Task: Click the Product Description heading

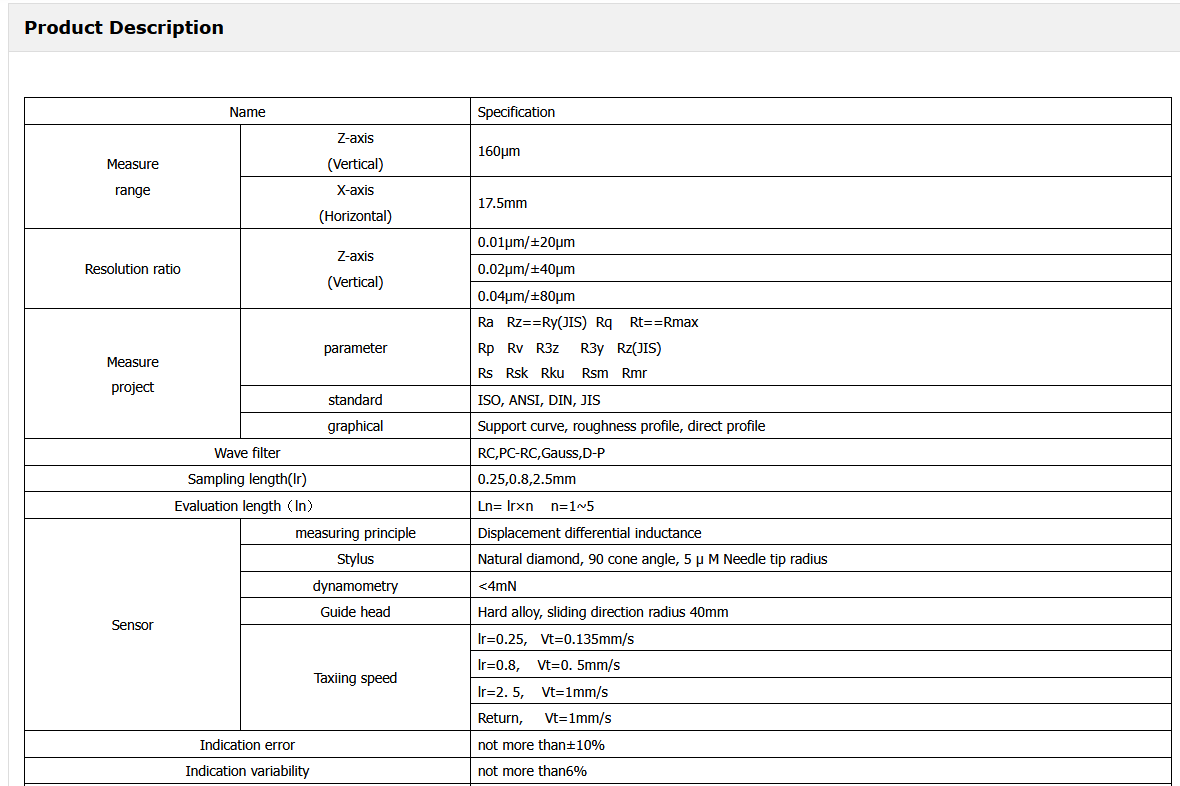Action: (124, 28)
